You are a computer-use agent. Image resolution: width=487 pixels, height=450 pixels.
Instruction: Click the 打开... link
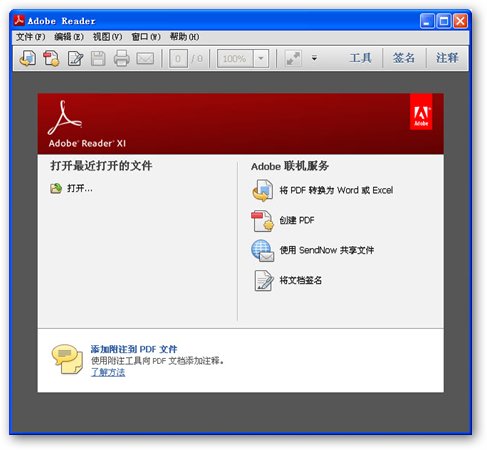click(80, 188)
